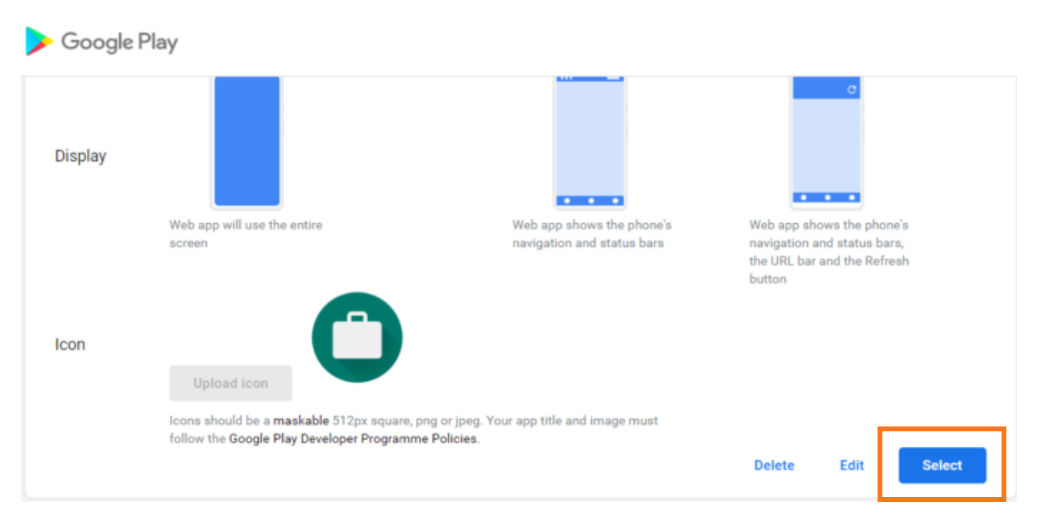The image size is (1063, 526).
Task: Select the full-screen display phone illustration
Action: click(x=247, y=141)
